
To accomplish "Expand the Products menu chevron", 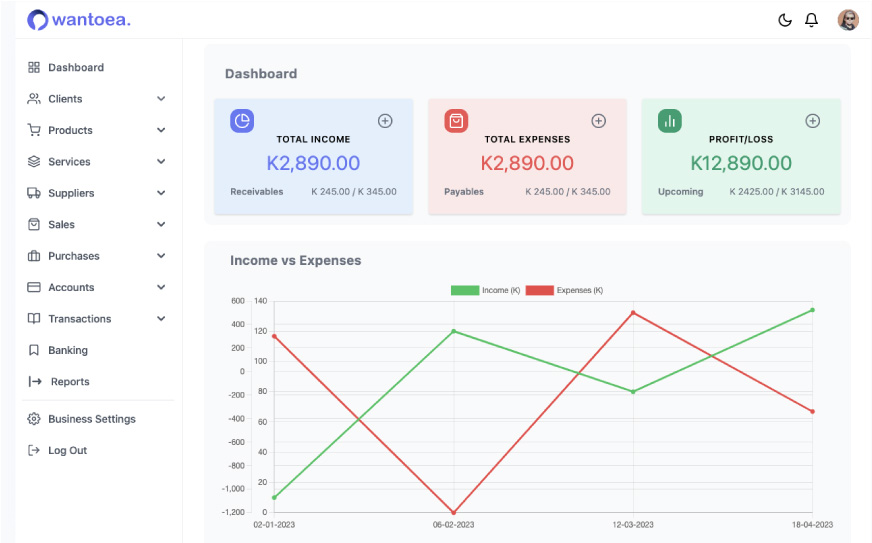I will 161,130.
